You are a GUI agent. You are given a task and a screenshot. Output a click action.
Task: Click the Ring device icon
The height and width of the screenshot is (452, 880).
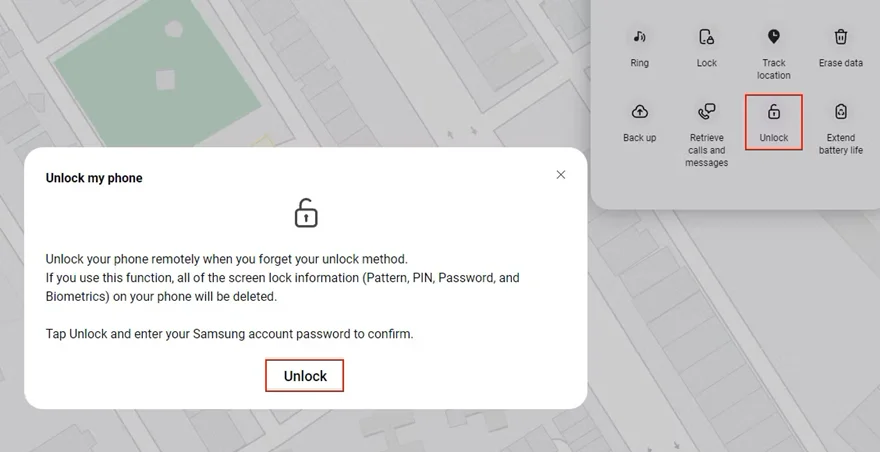click(x=639, y=37)
